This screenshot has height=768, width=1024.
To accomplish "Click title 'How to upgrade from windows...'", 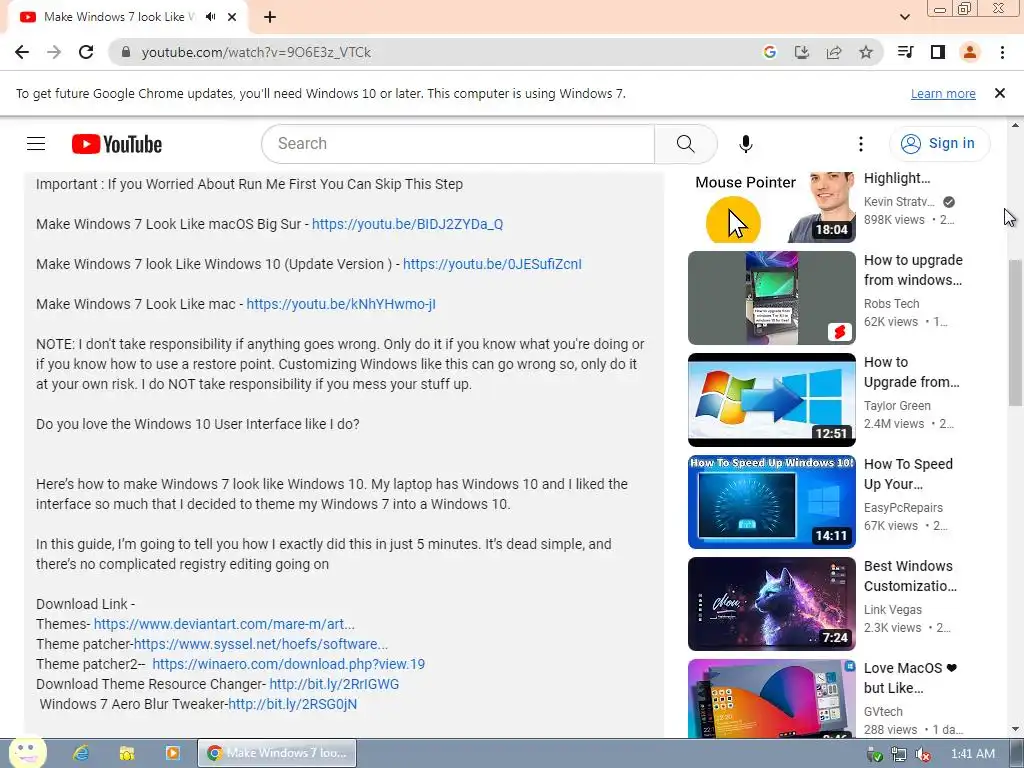I will coord(913,270).
